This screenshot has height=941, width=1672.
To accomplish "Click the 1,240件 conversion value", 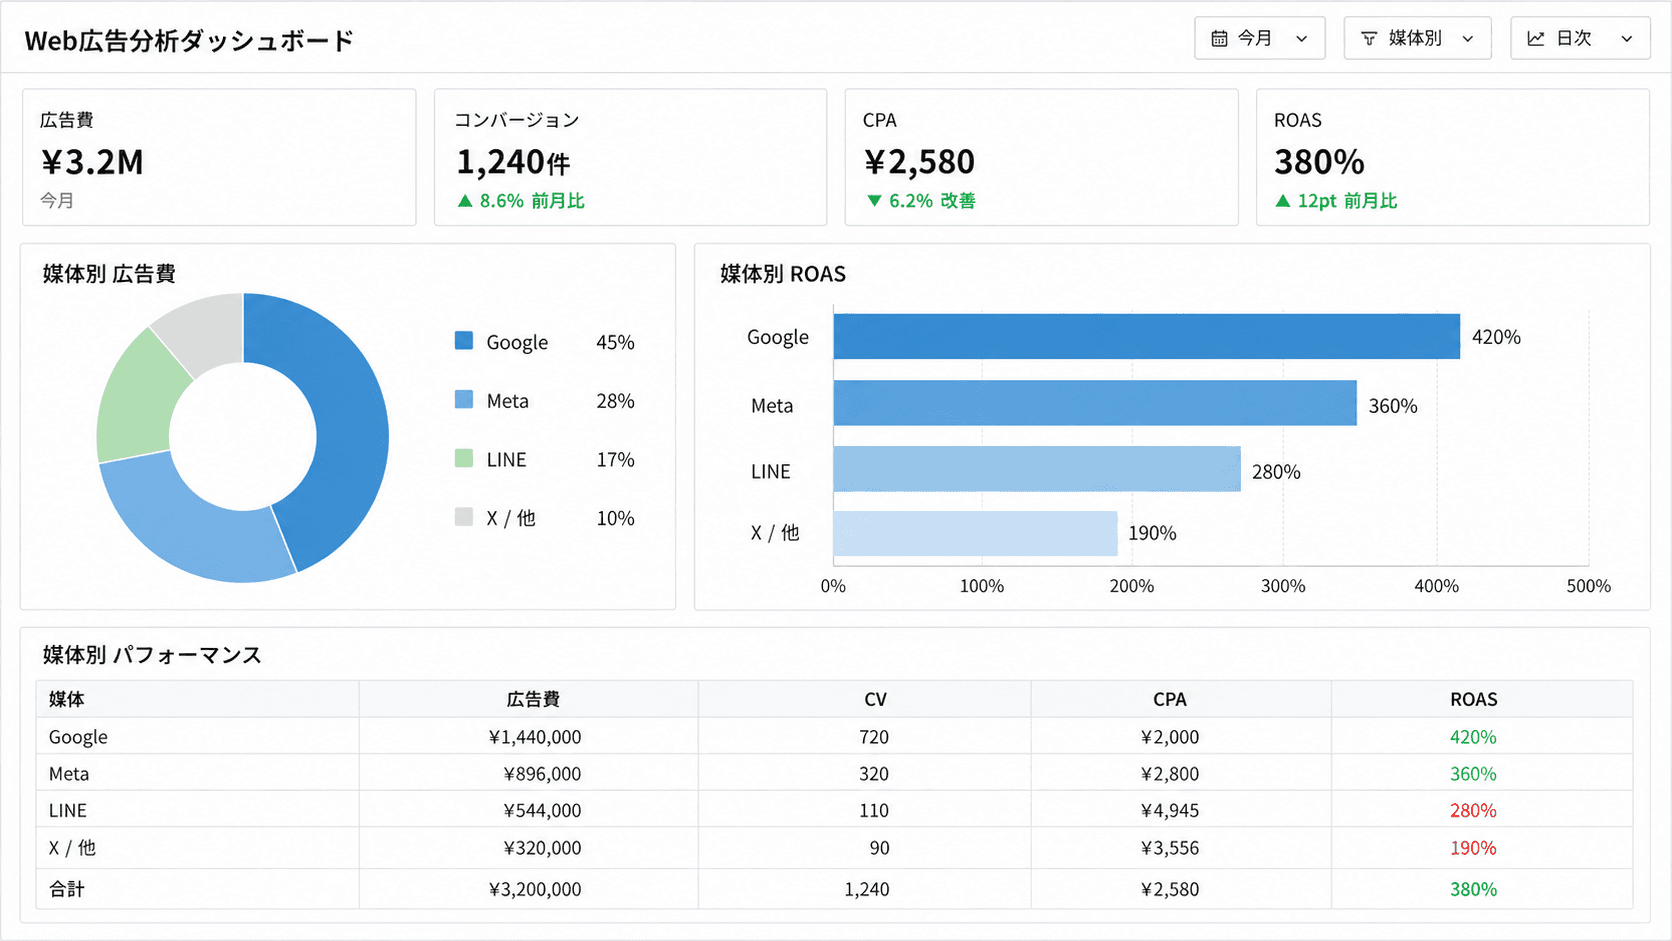I will (x=513, y=162).
